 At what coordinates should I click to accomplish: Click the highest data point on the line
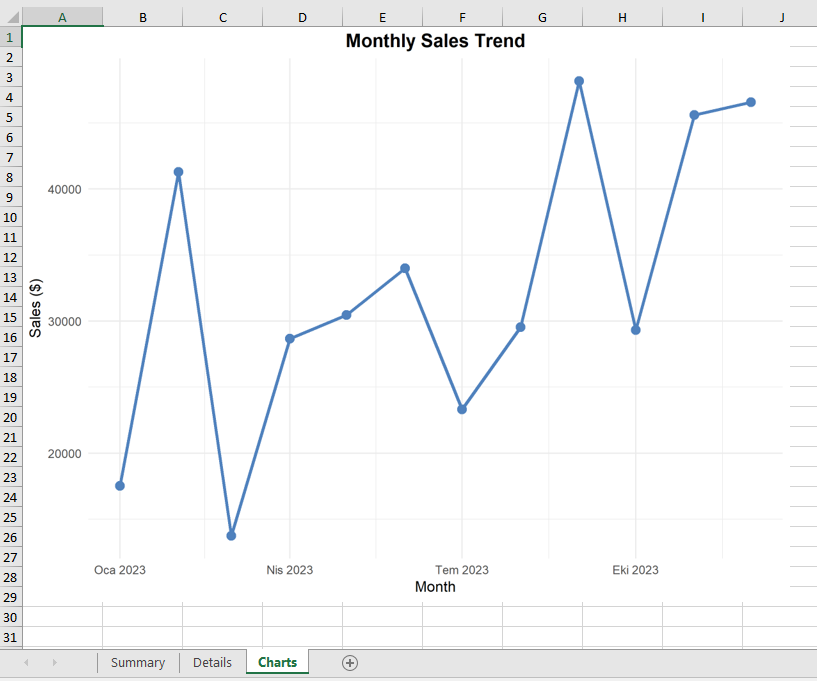(579, 81)
